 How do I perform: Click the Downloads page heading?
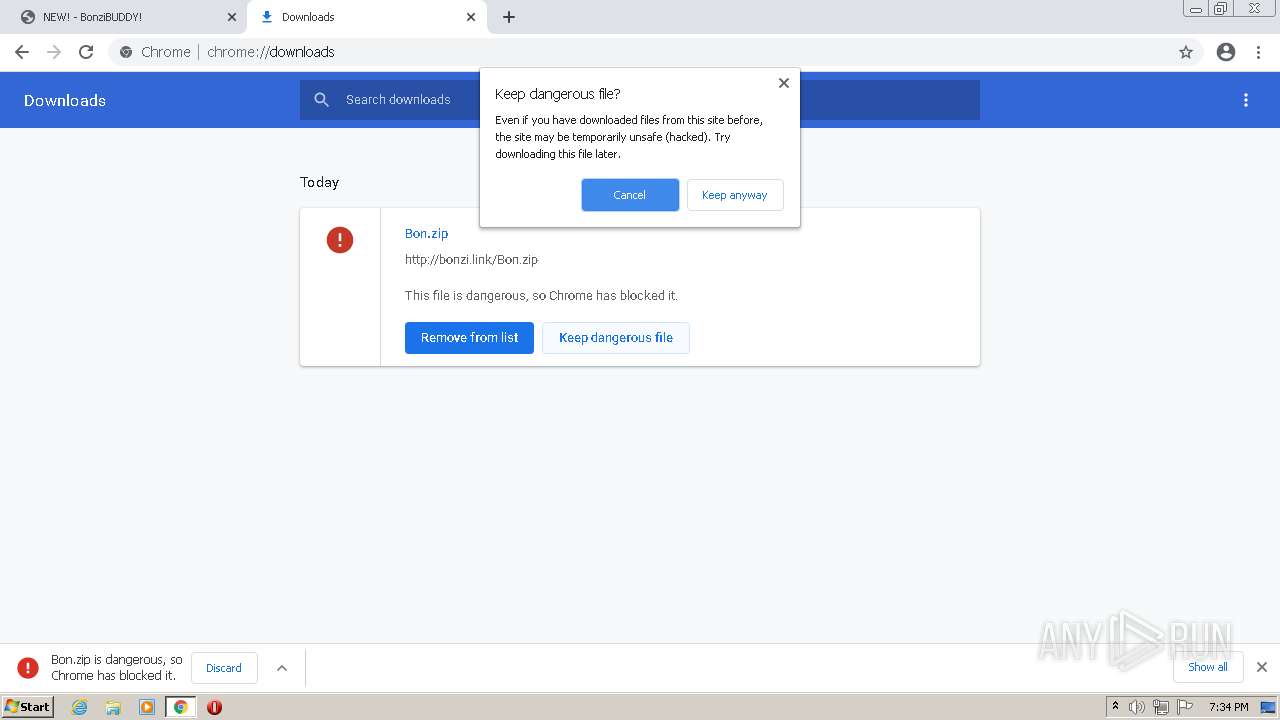point(65,100)
